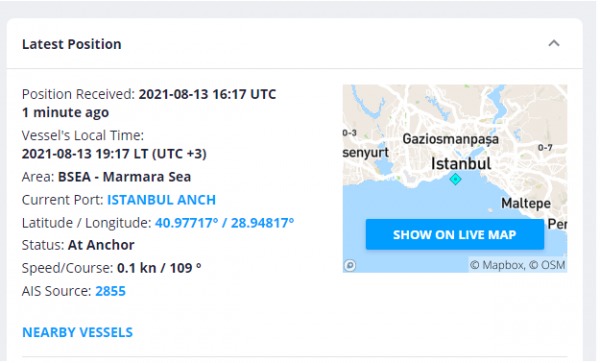Open the NEARBY VESSELS link
Screen dimensions: 600x363
[x=78, y=332]
